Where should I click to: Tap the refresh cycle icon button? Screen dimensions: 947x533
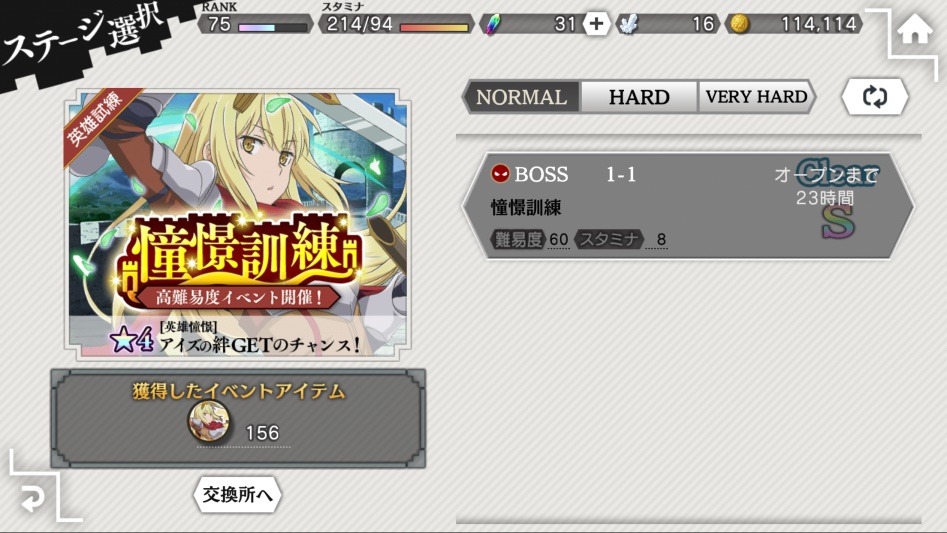click(x=875, y=97)
